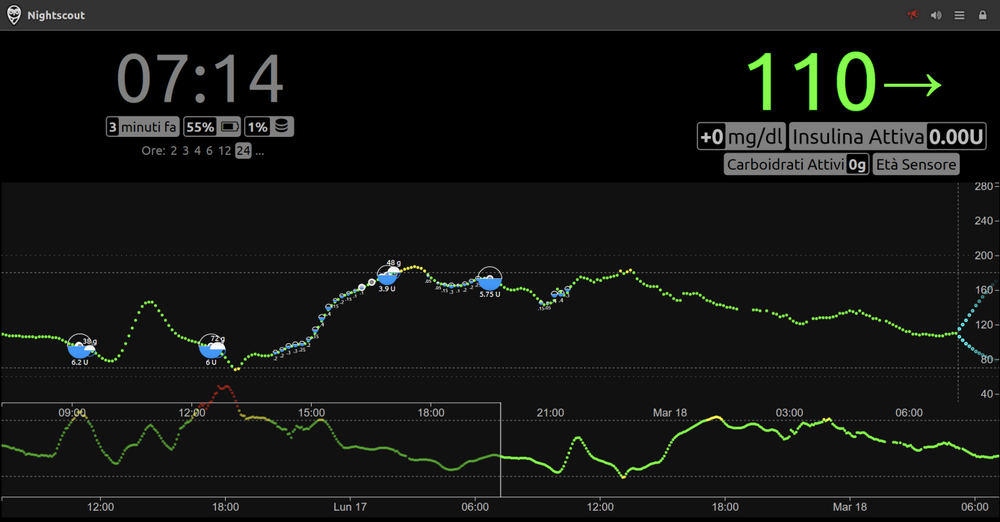Expand more time ranges with ellipsis

tap(260, 151)
